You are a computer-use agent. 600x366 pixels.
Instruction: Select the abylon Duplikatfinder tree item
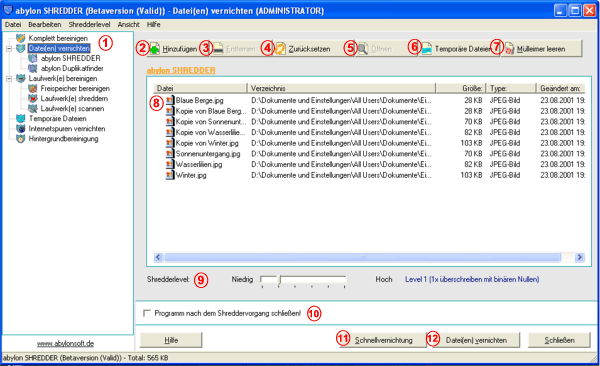pos(72,69)
